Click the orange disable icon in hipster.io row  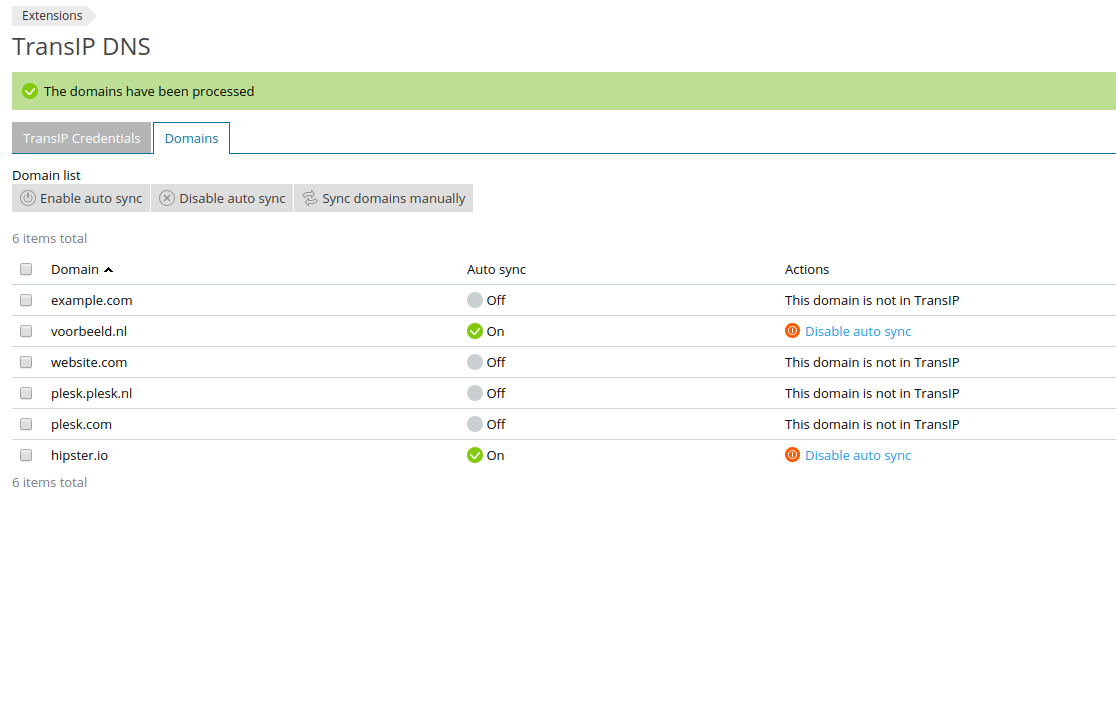(x=792, y=454)
